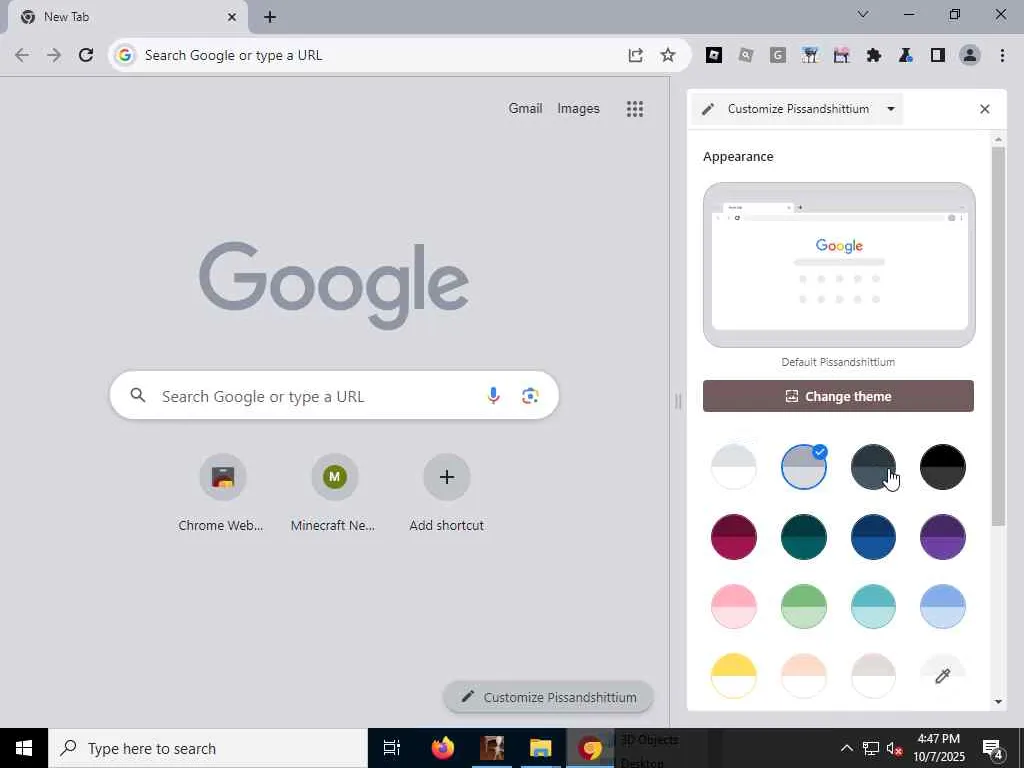Open the three-dot browser menu

click(x=1002, y=56)
